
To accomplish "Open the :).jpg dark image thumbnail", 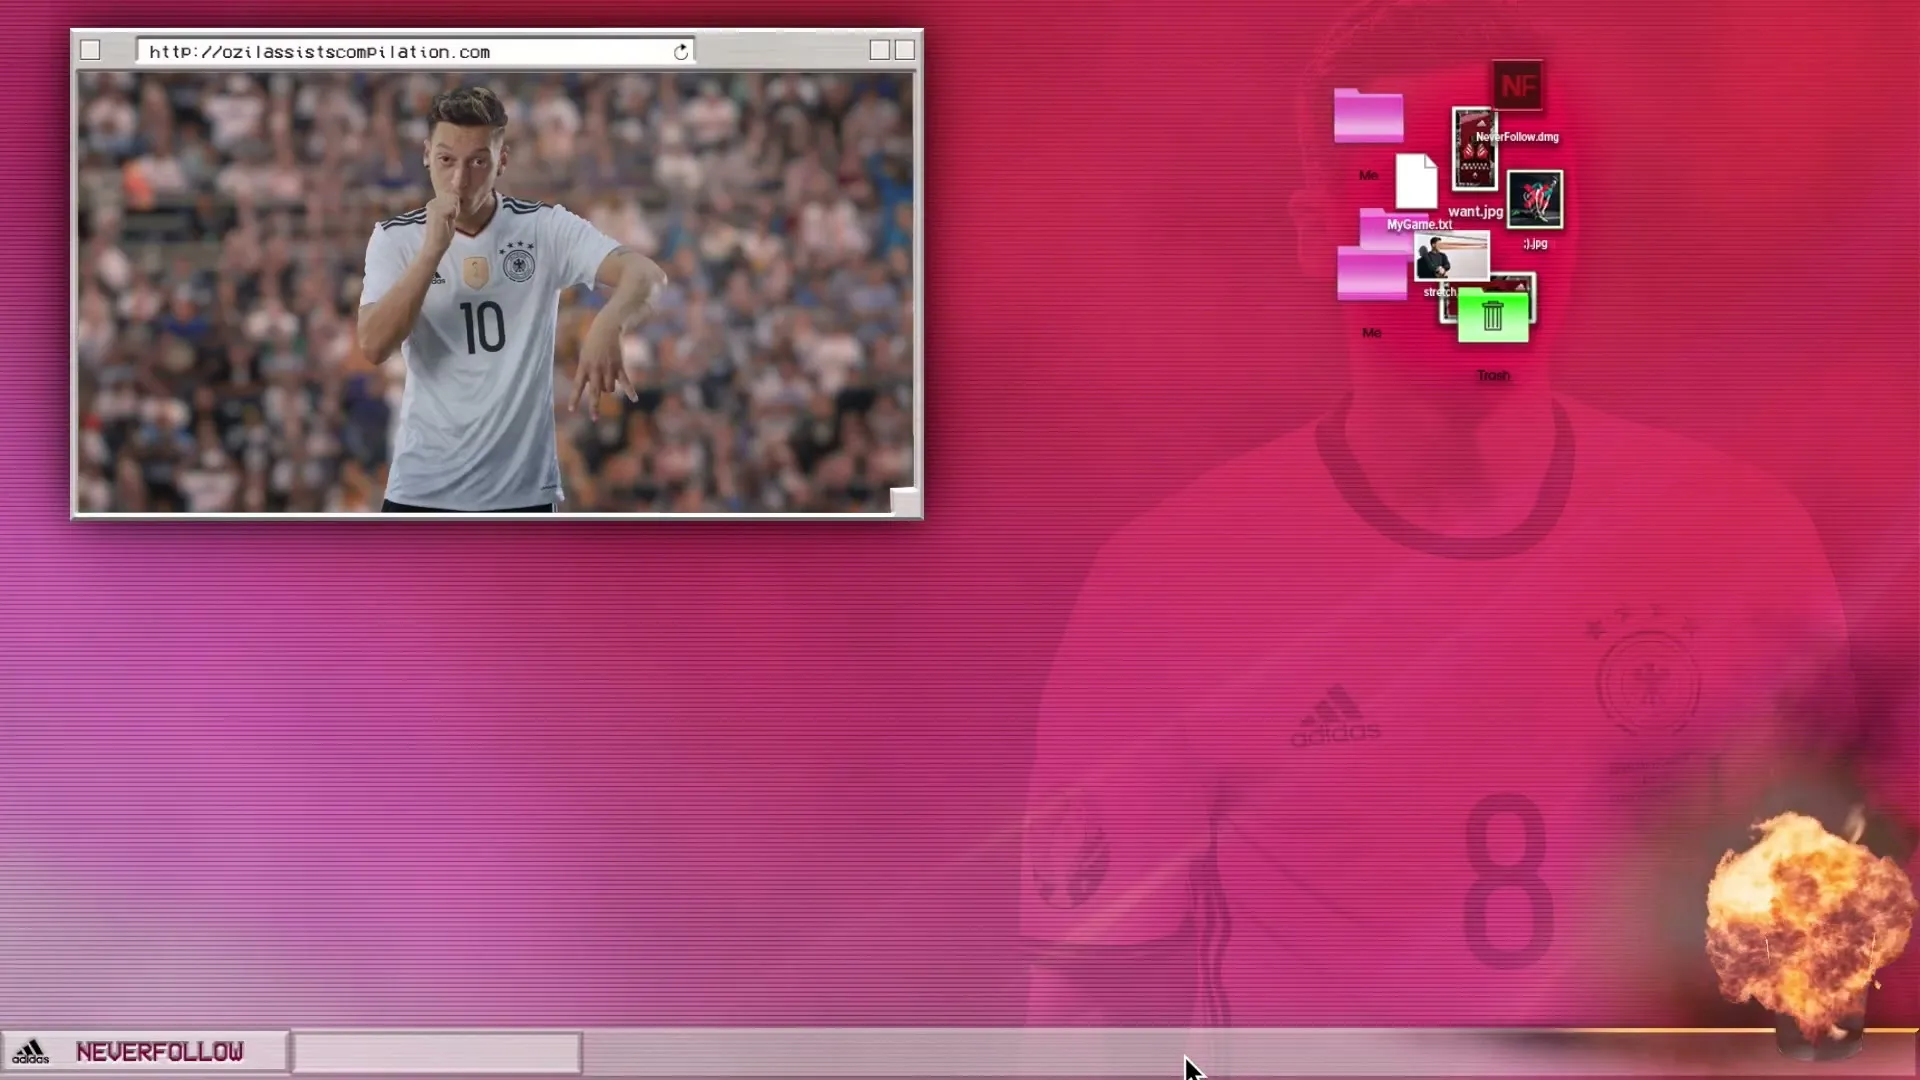I will tap(1535, 200).
